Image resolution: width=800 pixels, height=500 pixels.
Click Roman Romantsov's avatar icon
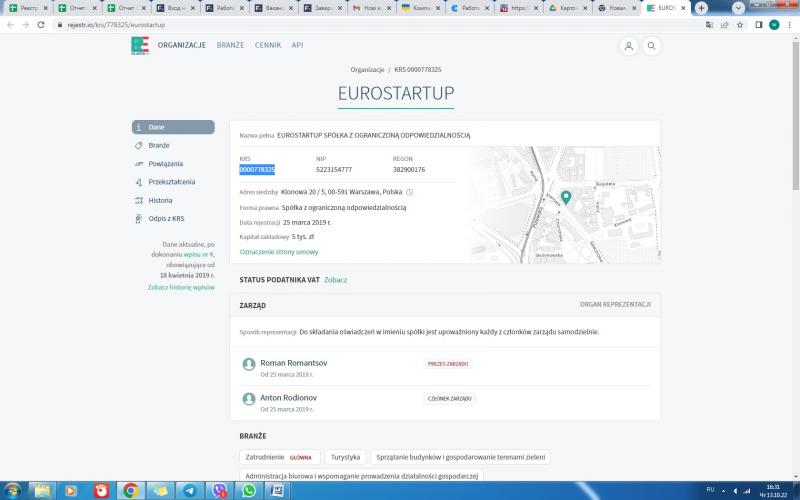point(248,364)
